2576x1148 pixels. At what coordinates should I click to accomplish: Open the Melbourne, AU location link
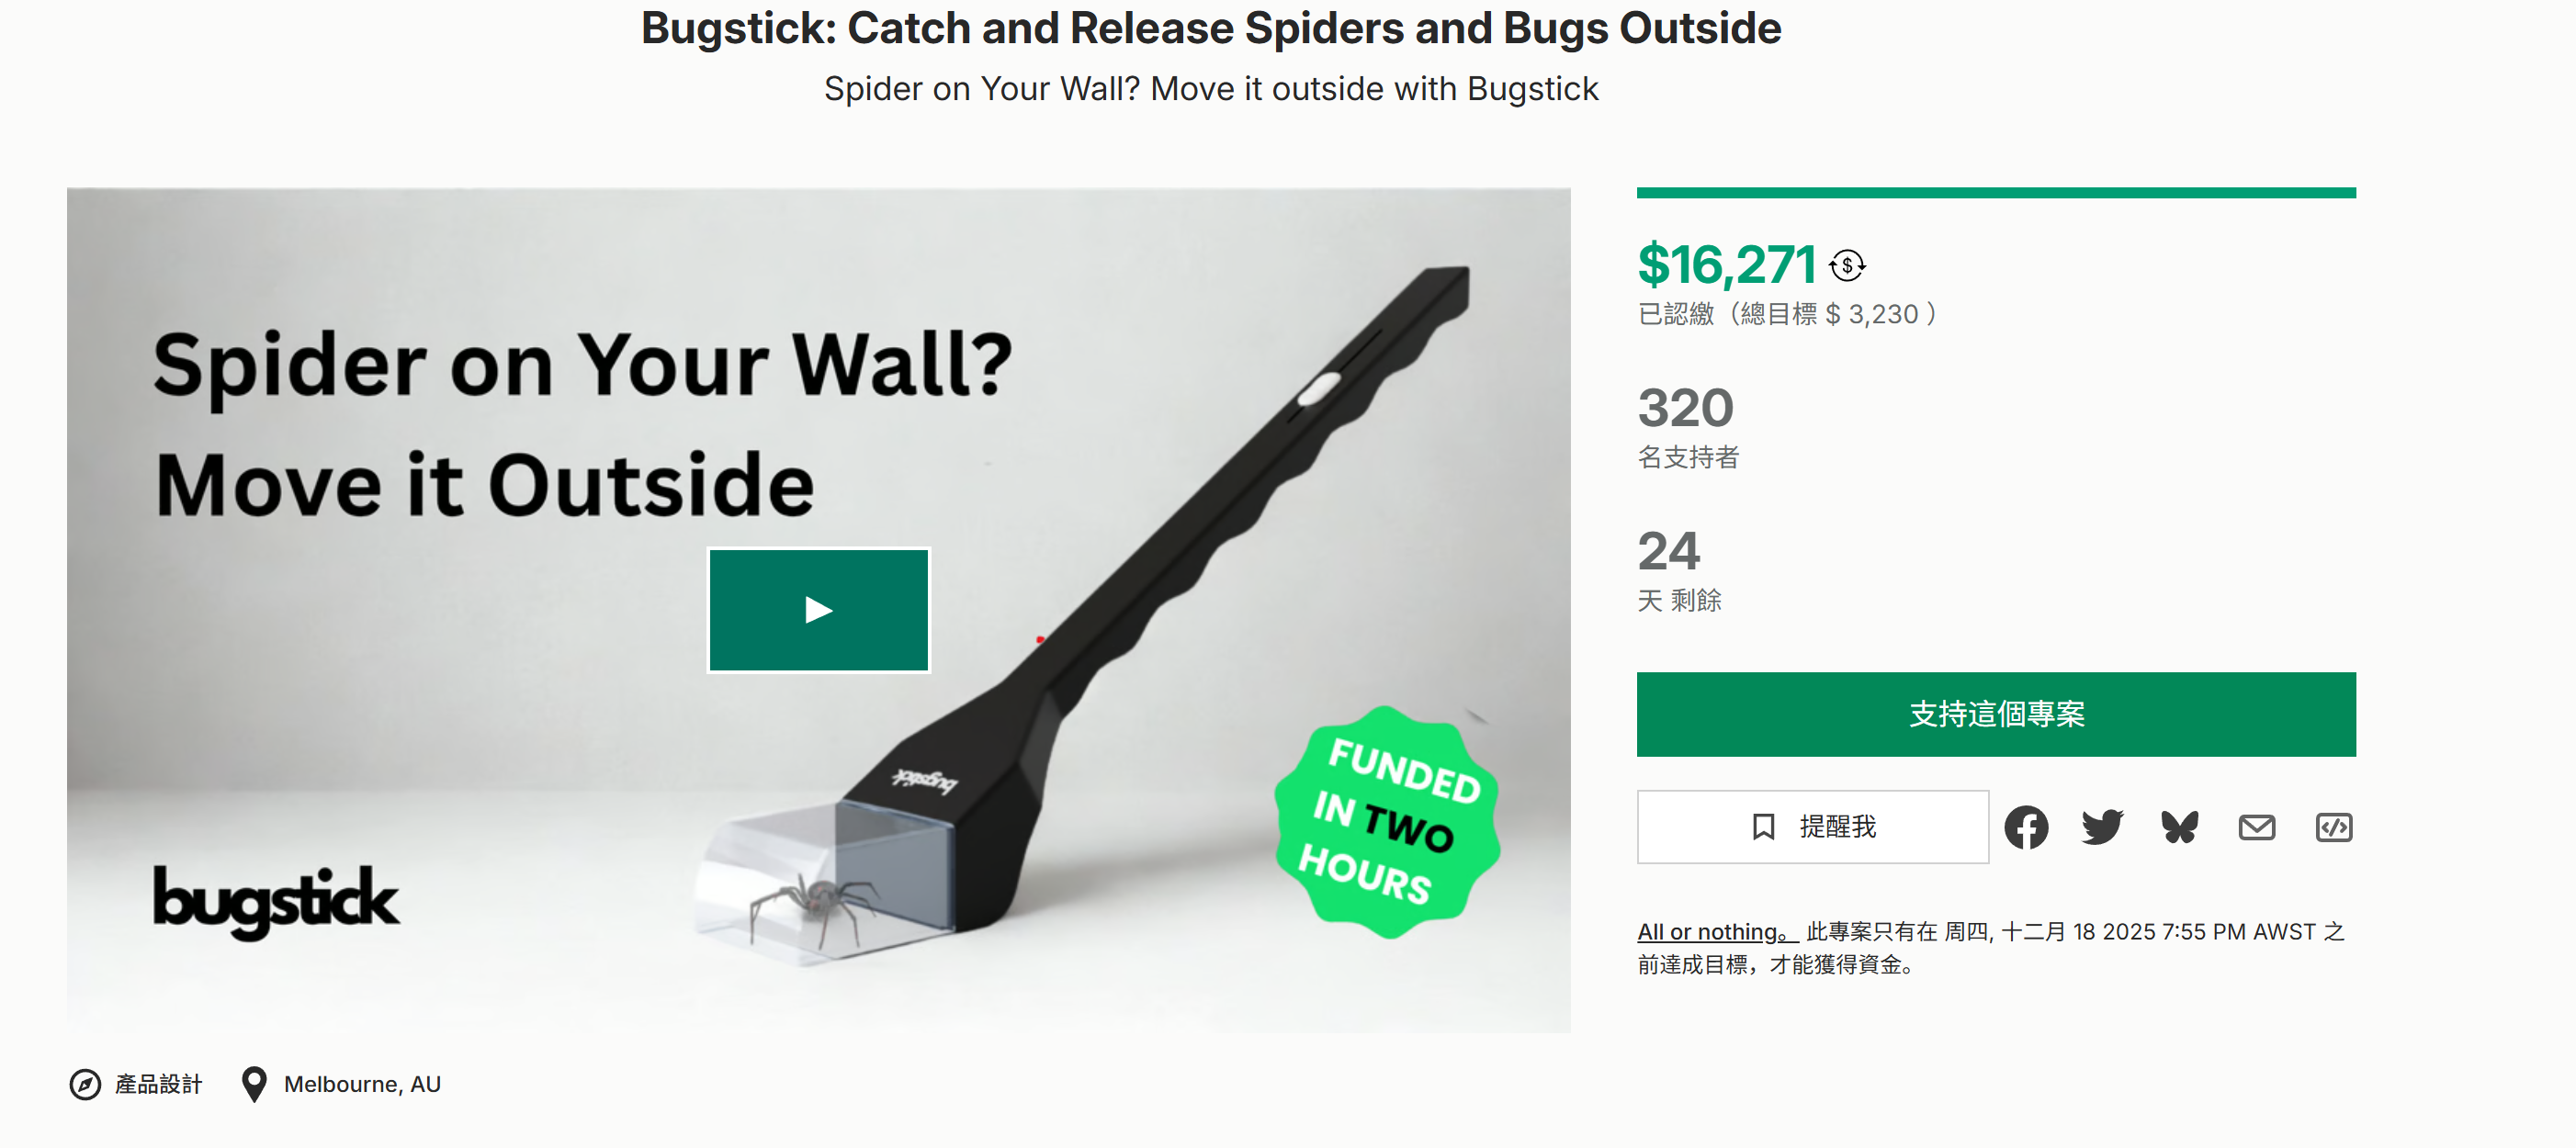362,1084
